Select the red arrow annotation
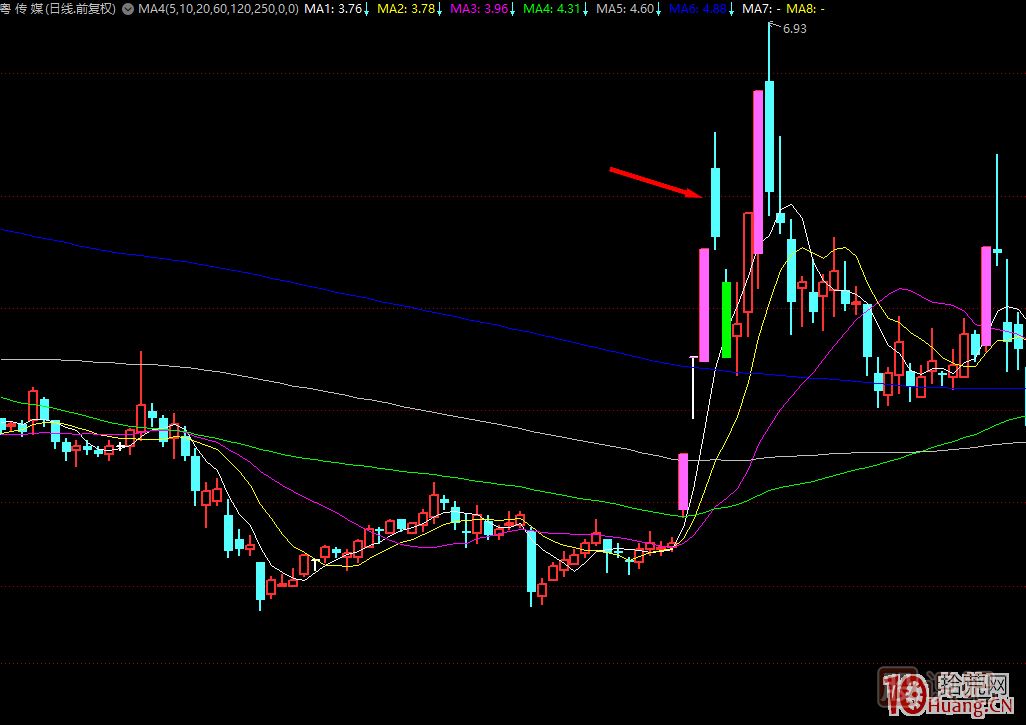This screenshot has width=1026, height=725. (x=655, y=183)
